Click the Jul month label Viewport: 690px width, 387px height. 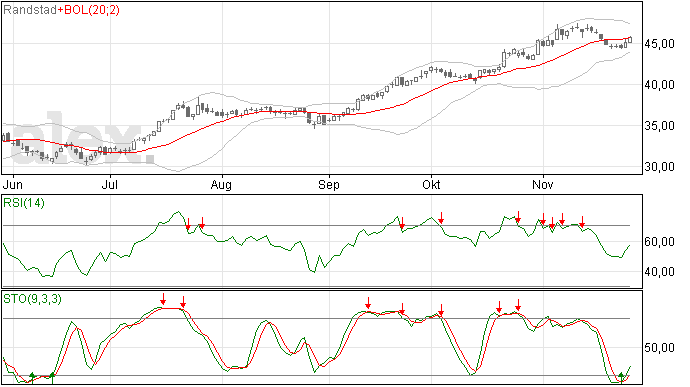110,184
